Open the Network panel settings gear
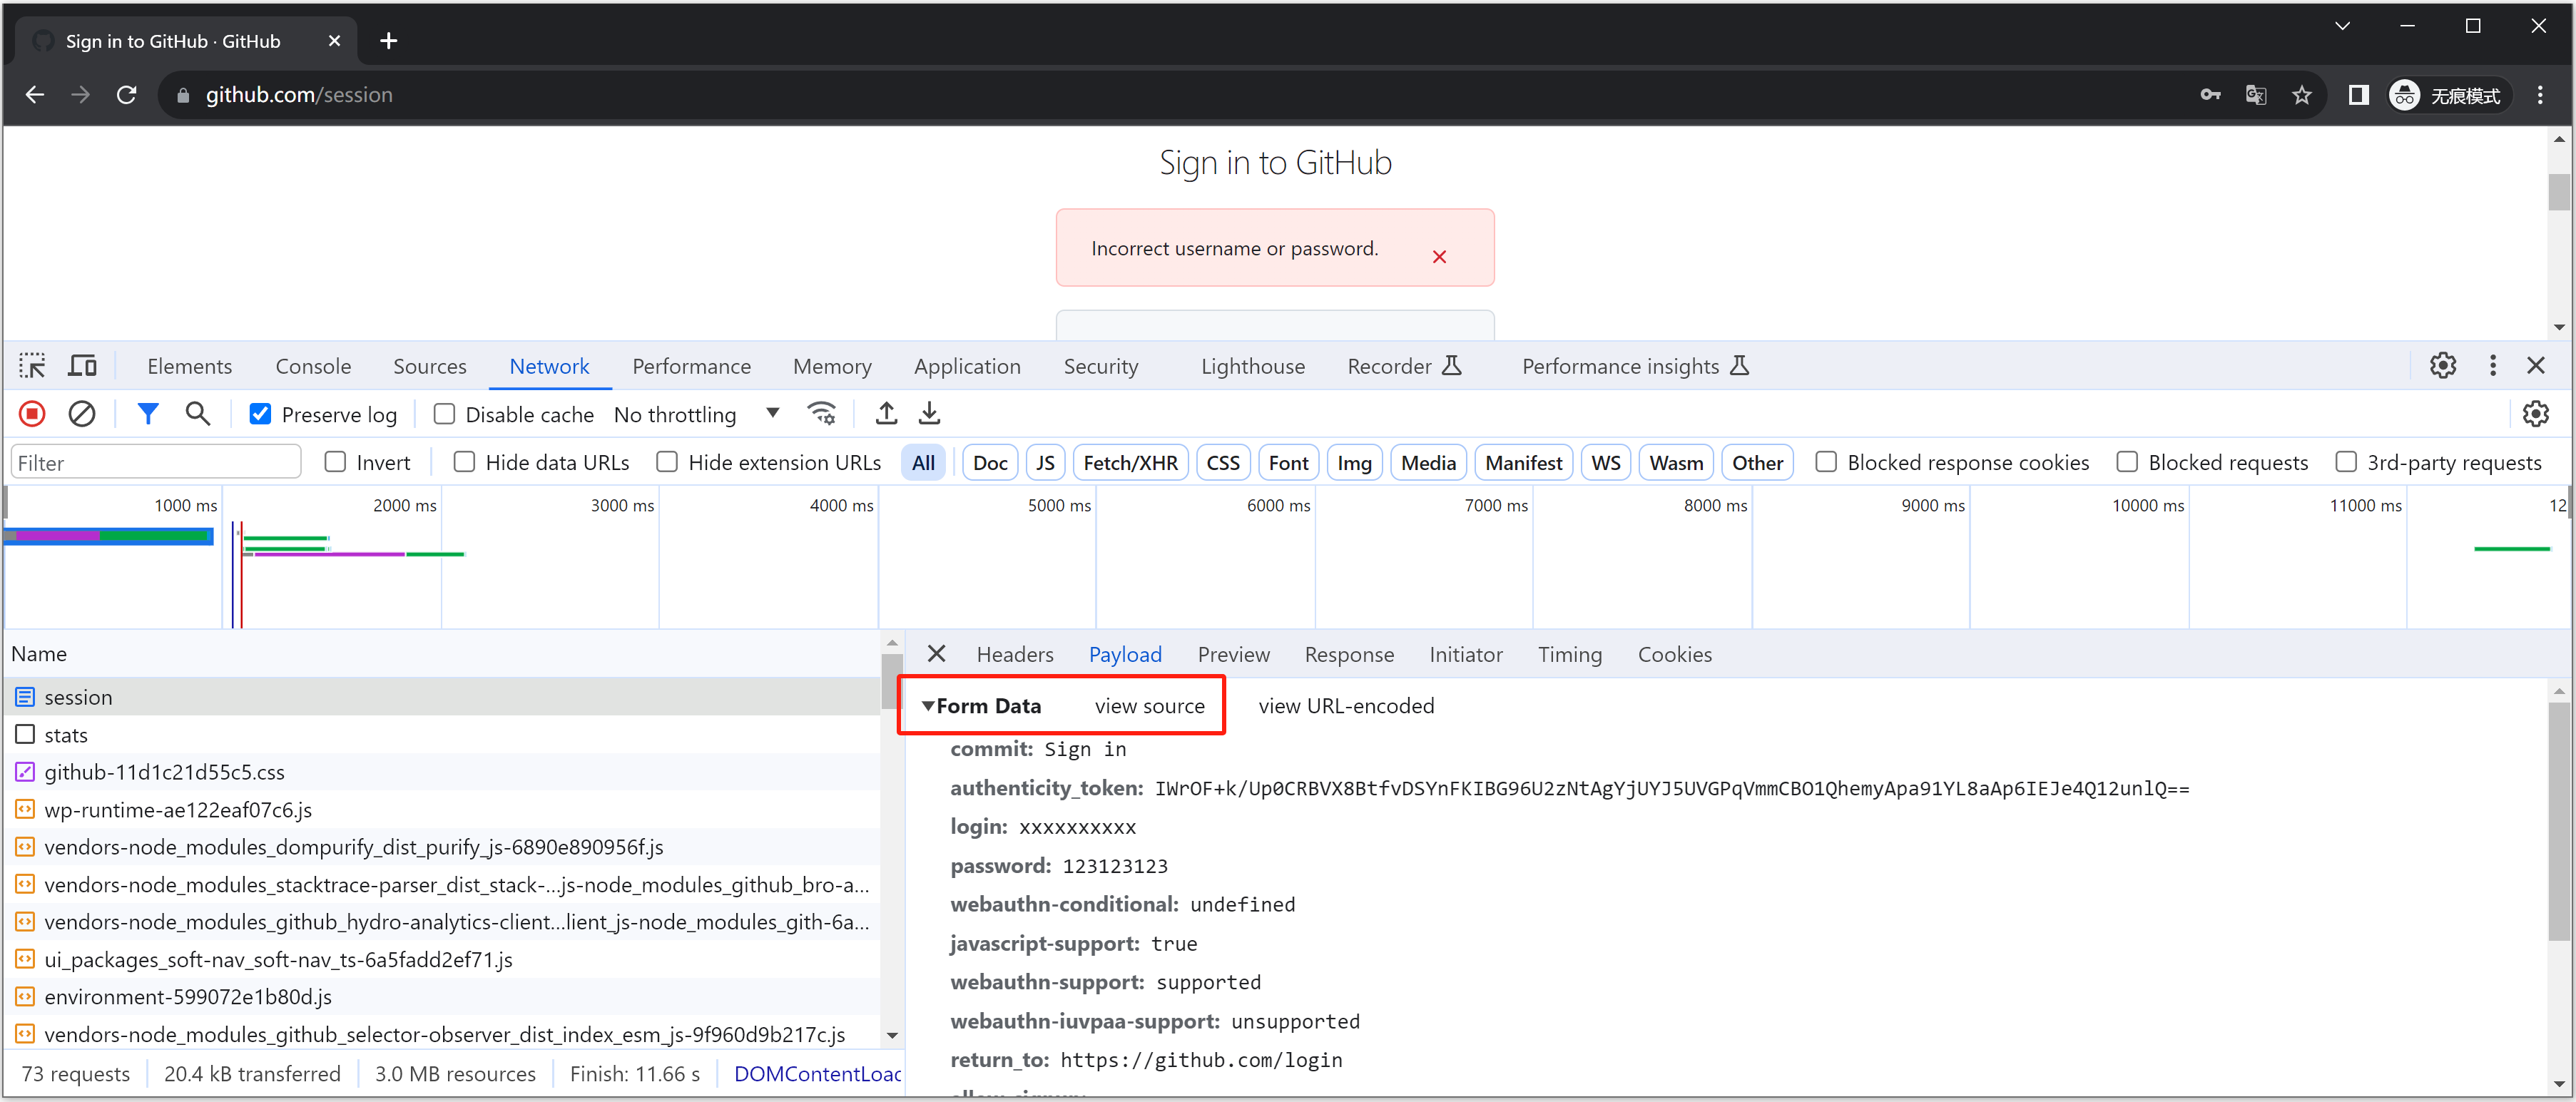 (2536, 414)
